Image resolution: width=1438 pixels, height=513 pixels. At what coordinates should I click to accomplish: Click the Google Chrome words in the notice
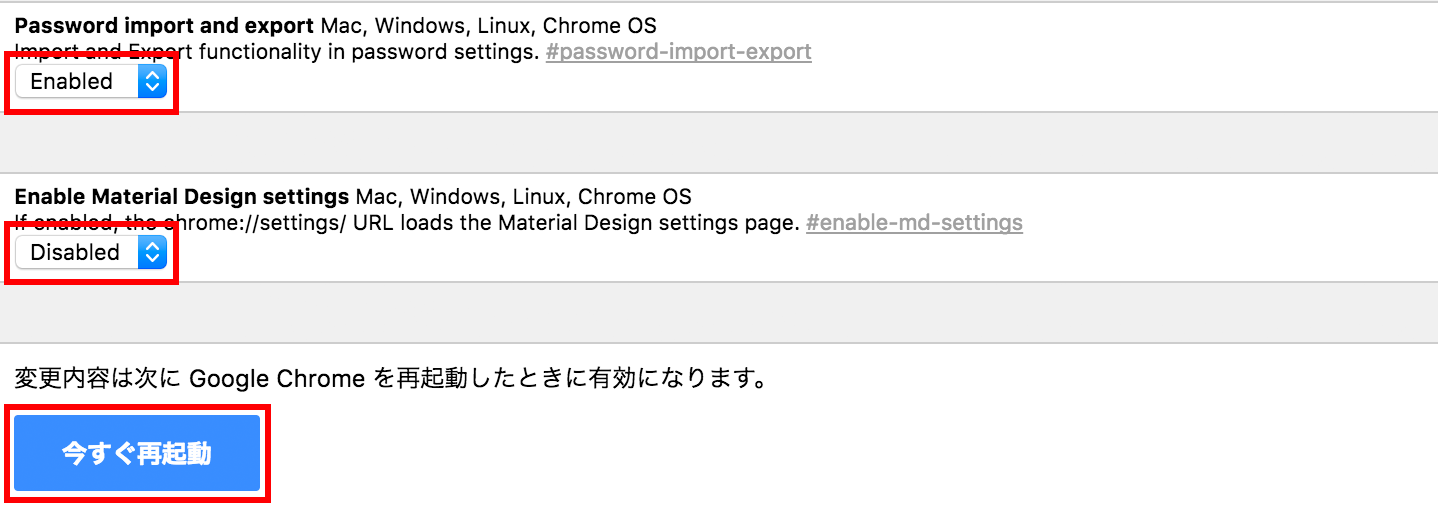click(x=277, y=379)
